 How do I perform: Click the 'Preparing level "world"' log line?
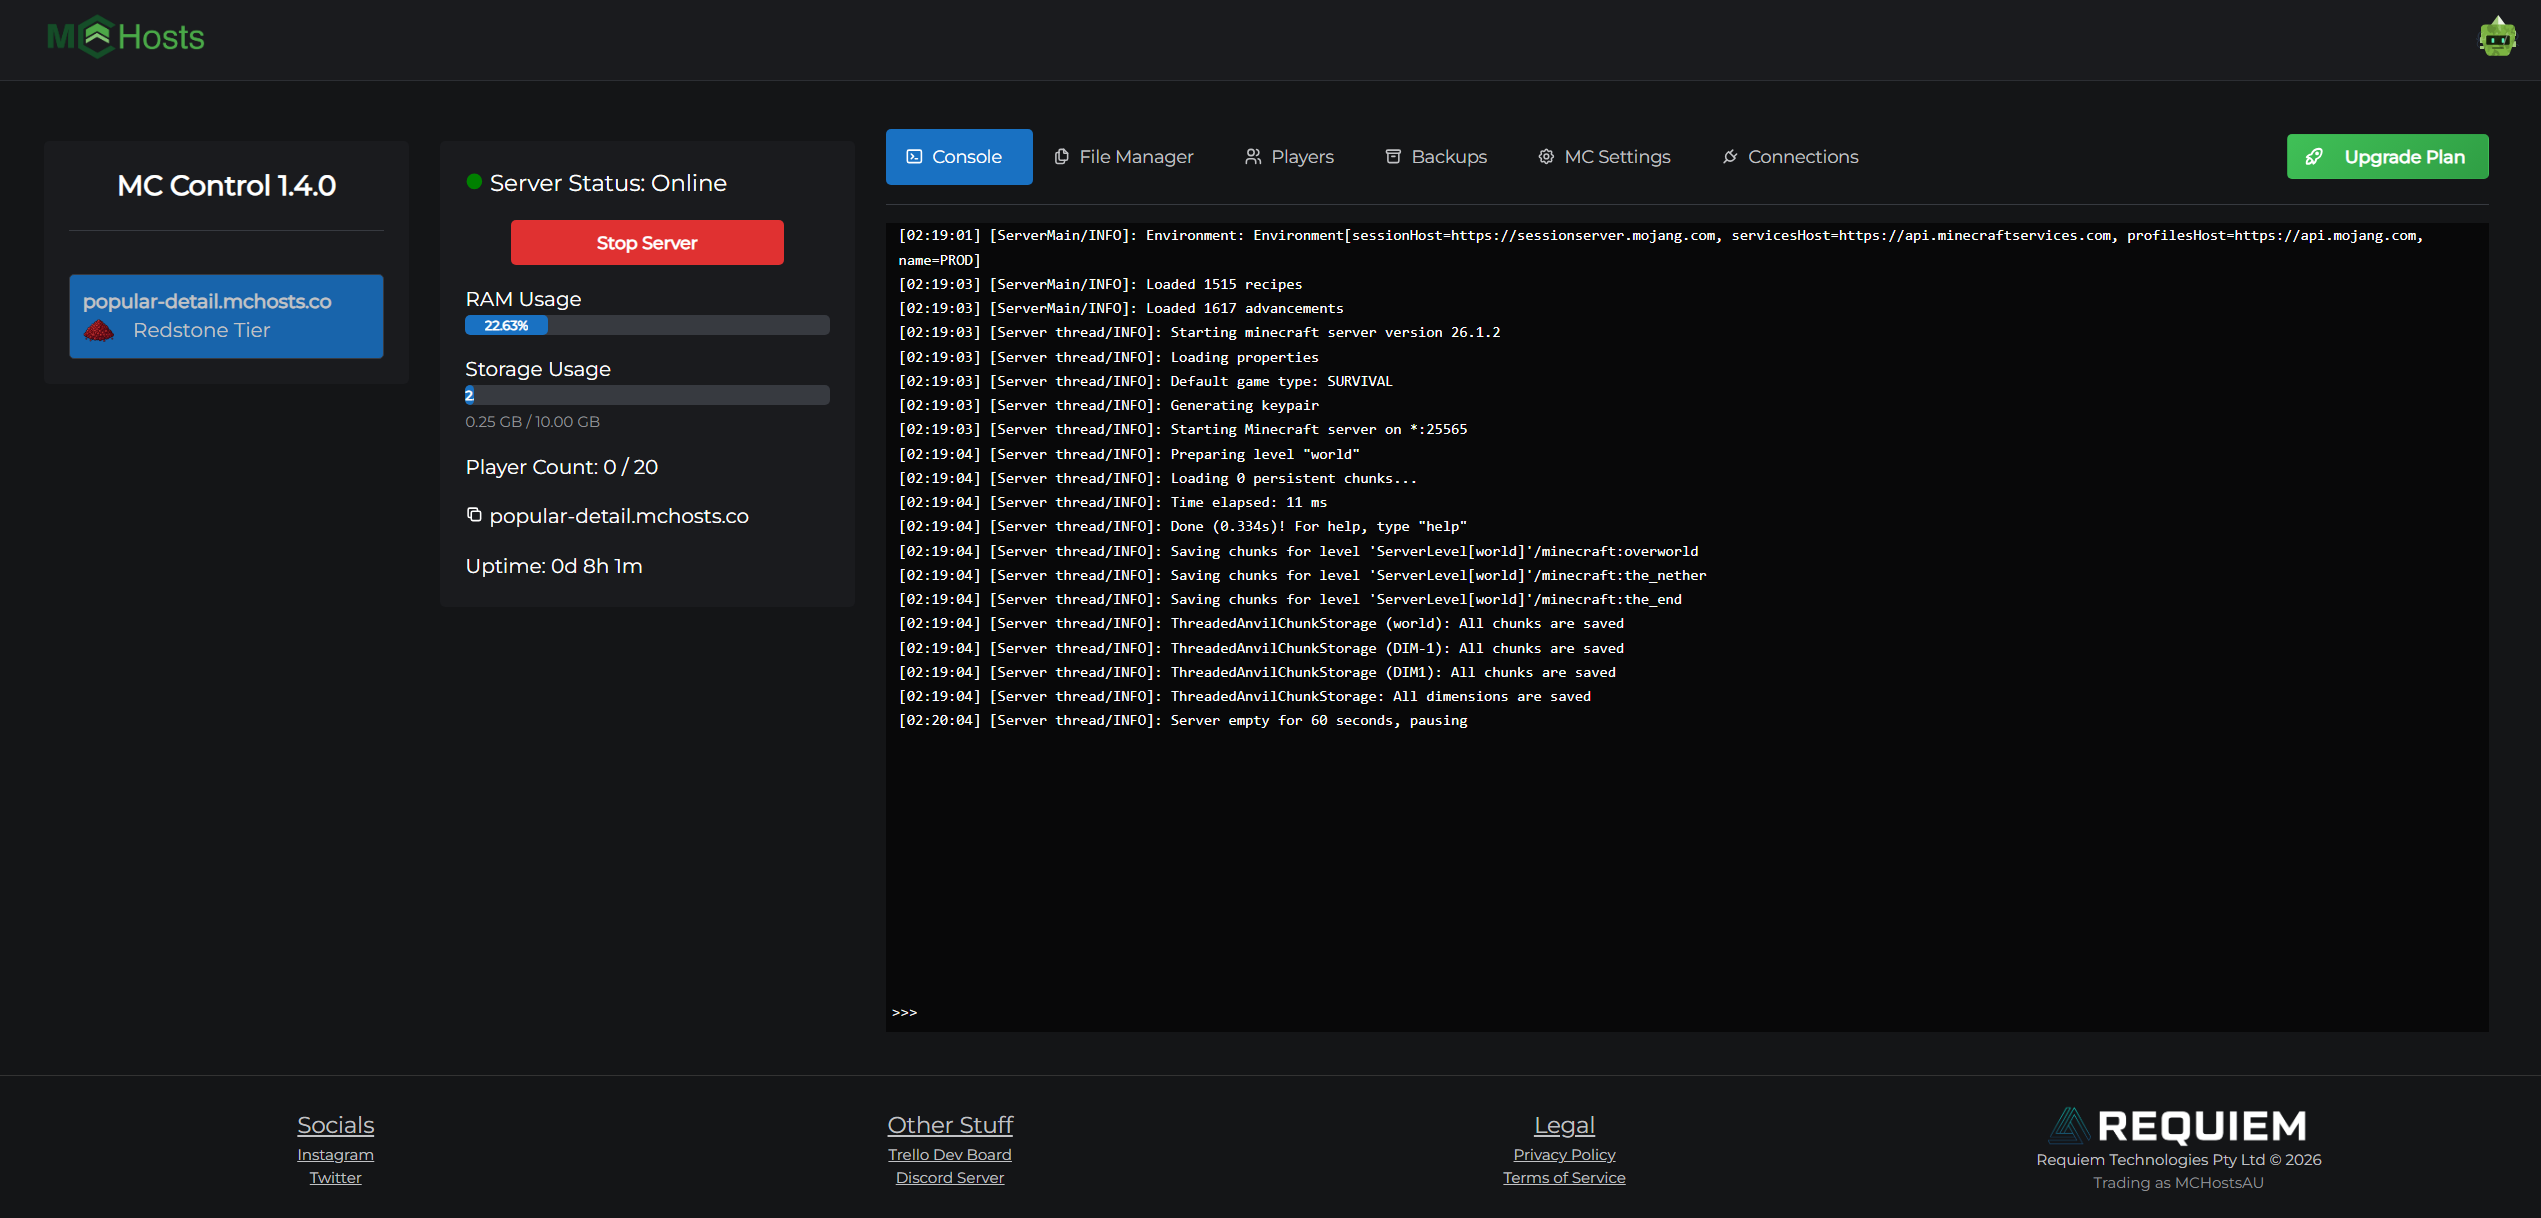click(x=1129, y=454)
